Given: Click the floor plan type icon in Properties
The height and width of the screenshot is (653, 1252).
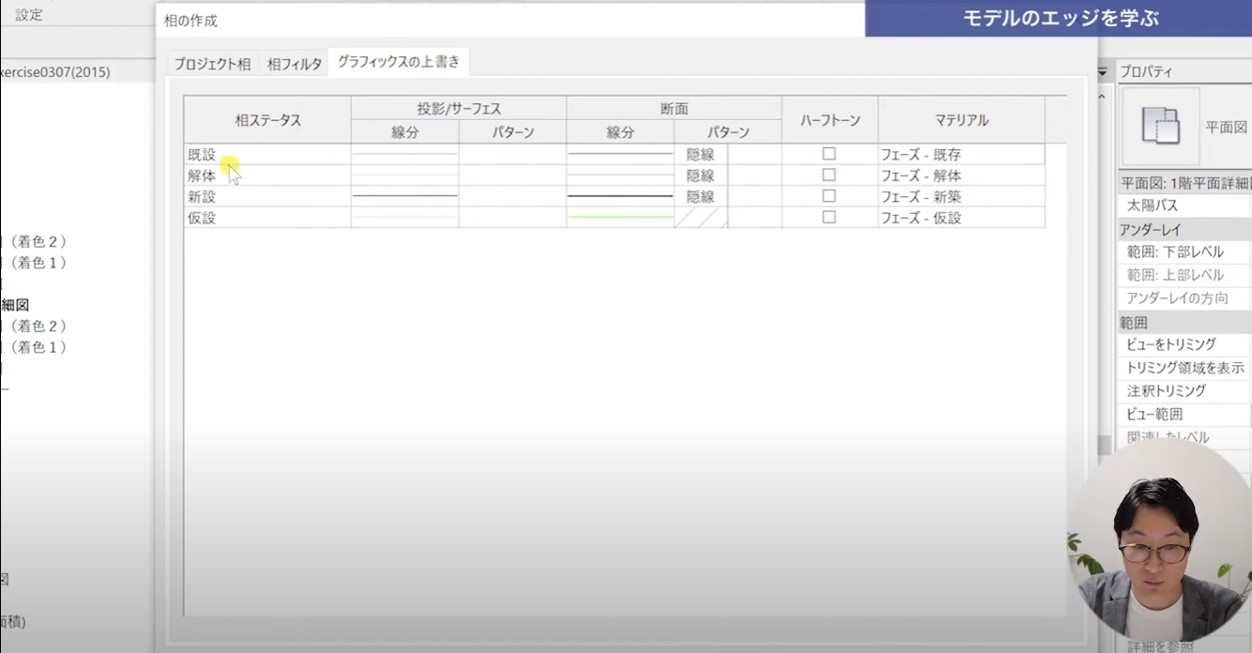Looking at the screenshot, I should pos(1160,126).
